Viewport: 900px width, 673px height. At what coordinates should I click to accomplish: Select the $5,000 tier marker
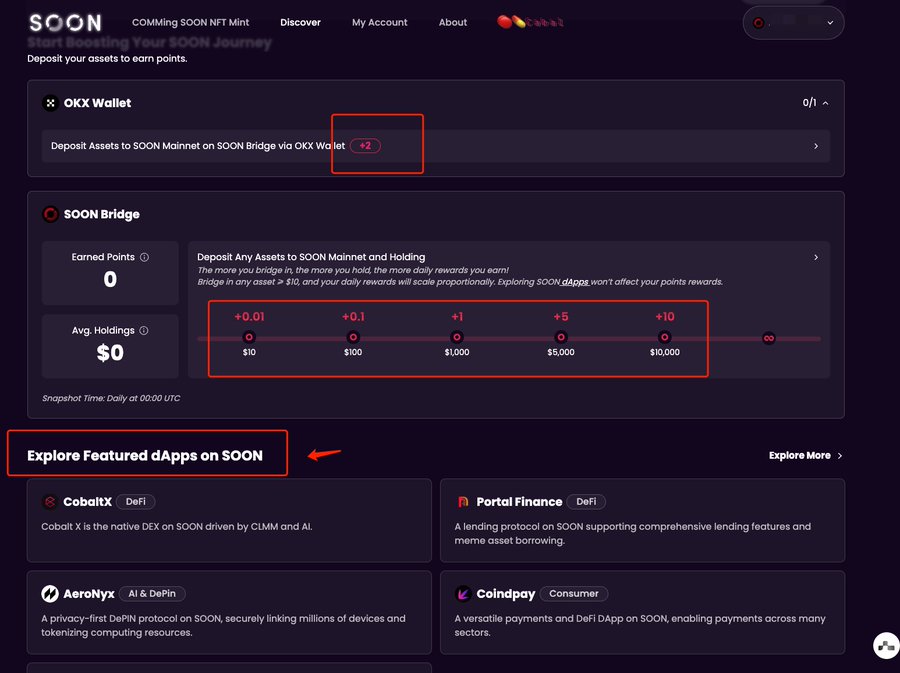tap(561, 337)
